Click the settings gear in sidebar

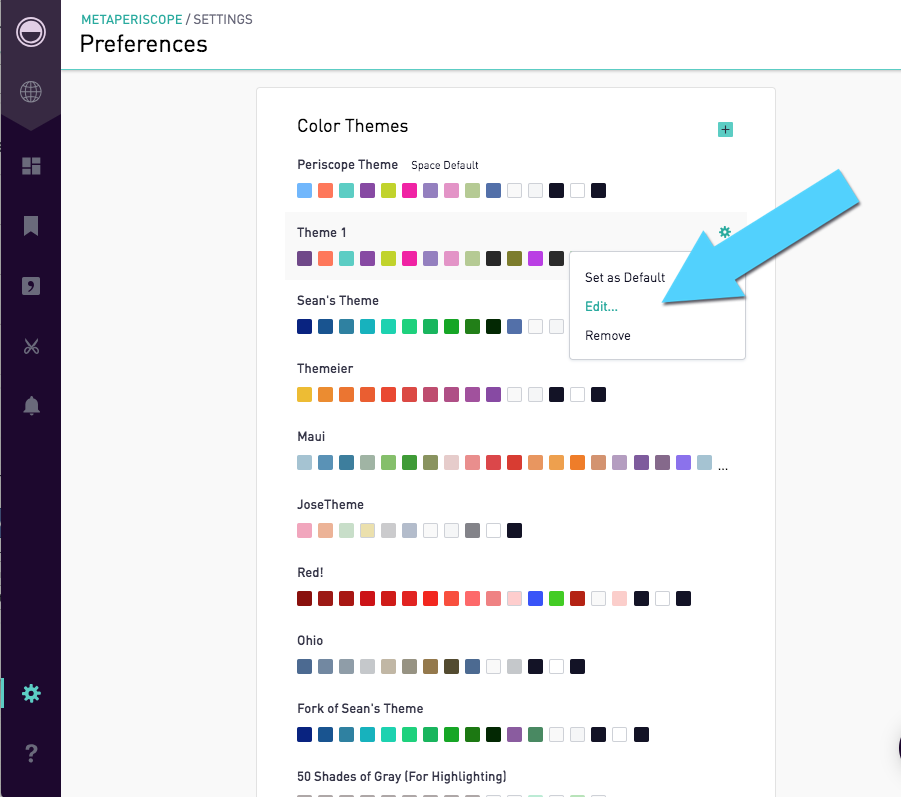[31, 694]
